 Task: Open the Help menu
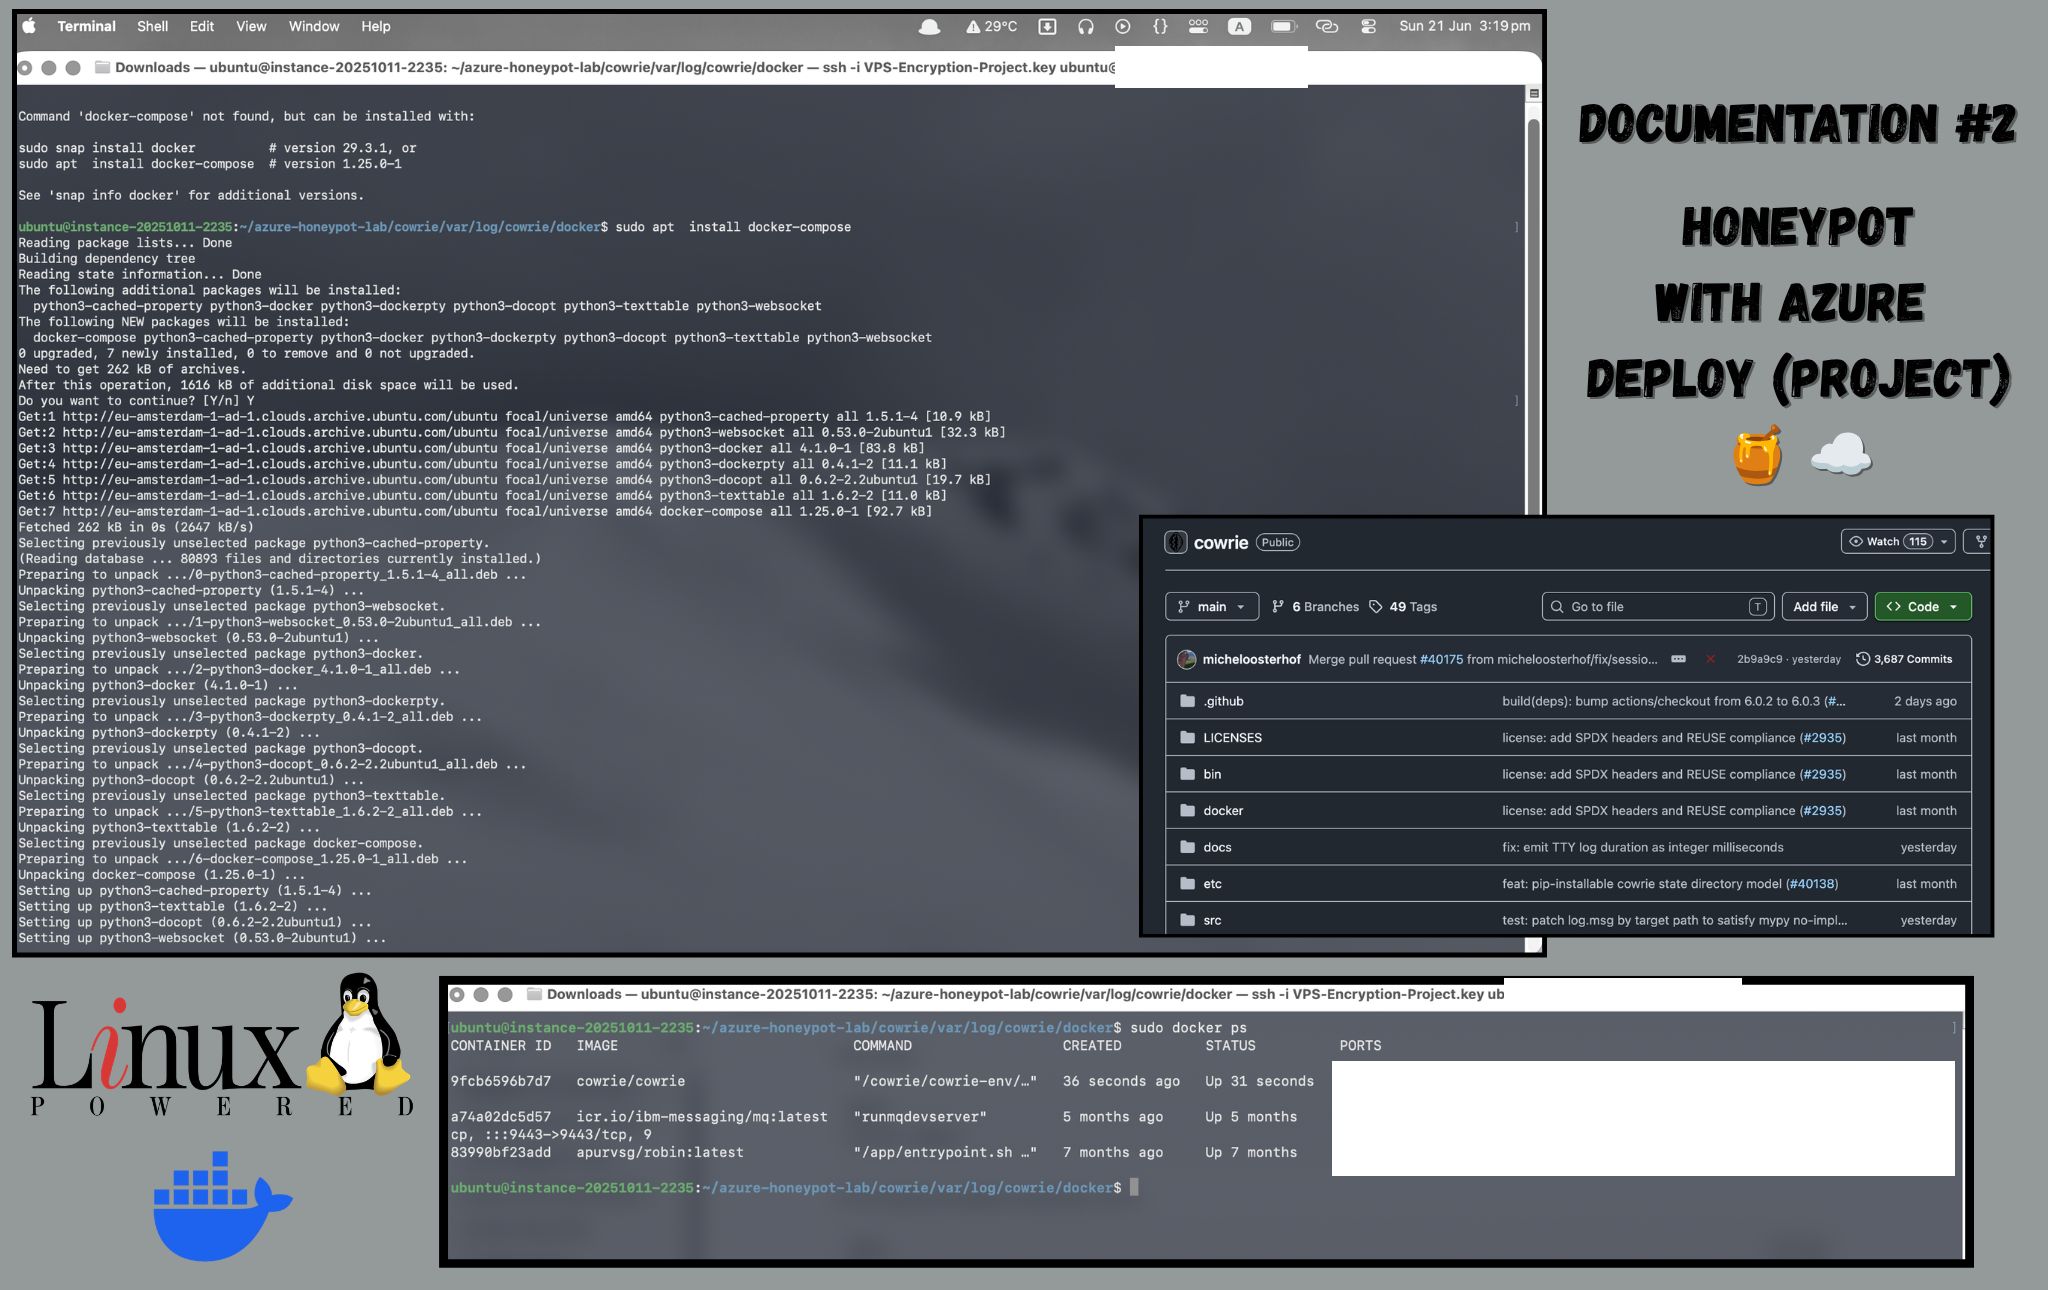pos(376,26)
